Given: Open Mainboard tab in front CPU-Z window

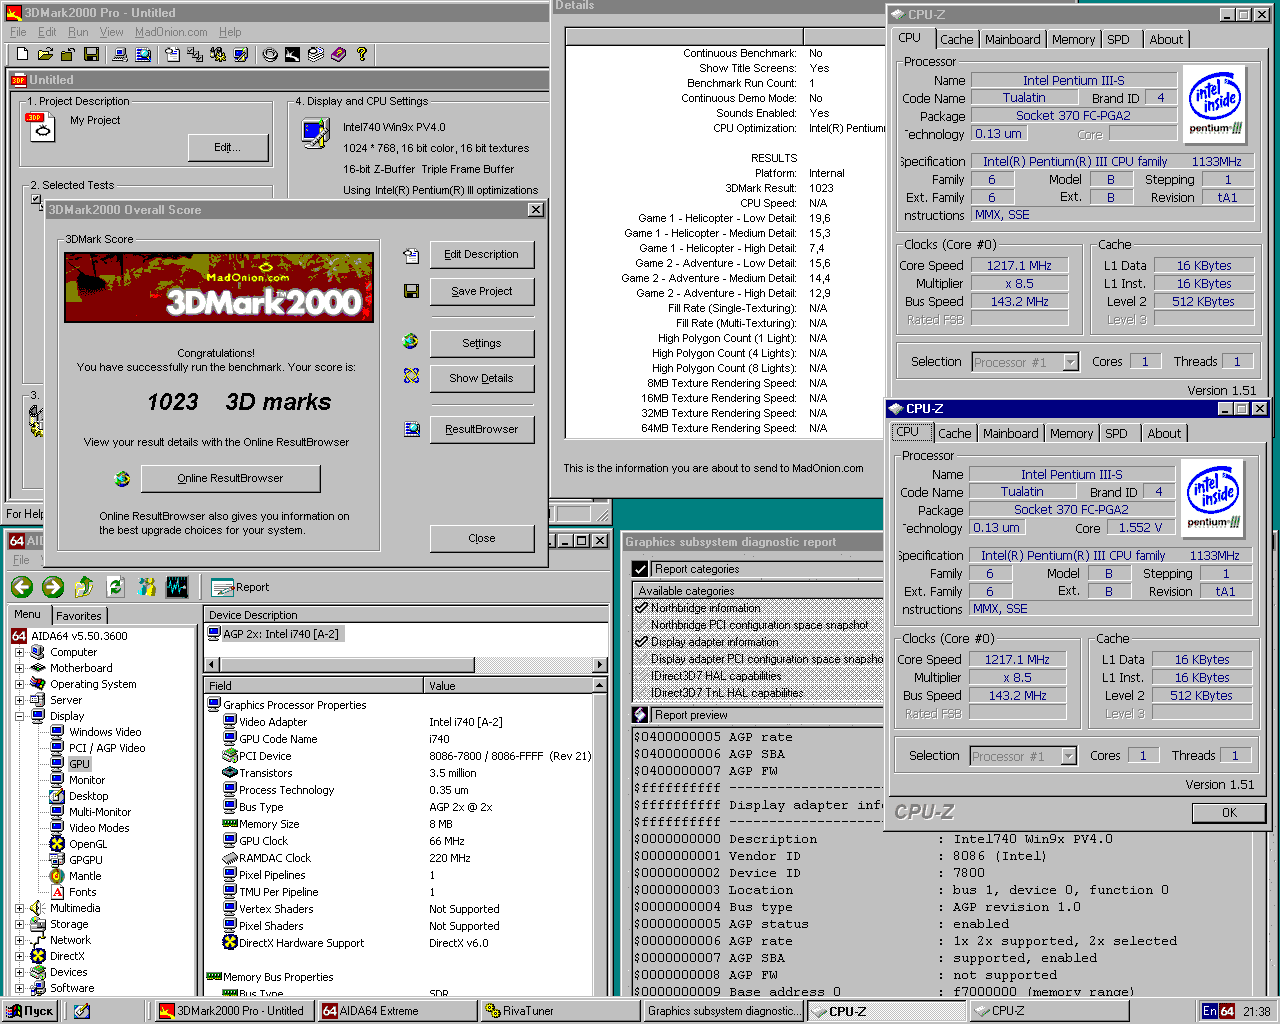Looking at the screenshot, I should [1010, 433].
